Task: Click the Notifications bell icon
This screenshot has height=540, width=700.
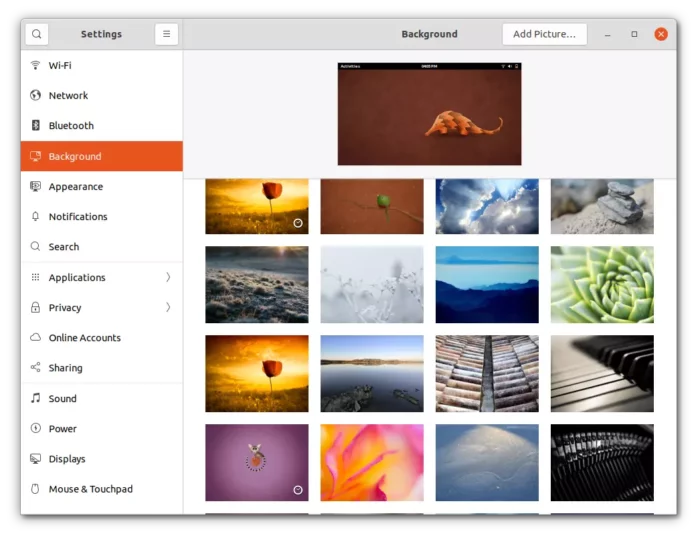Action: click(35, 216)
